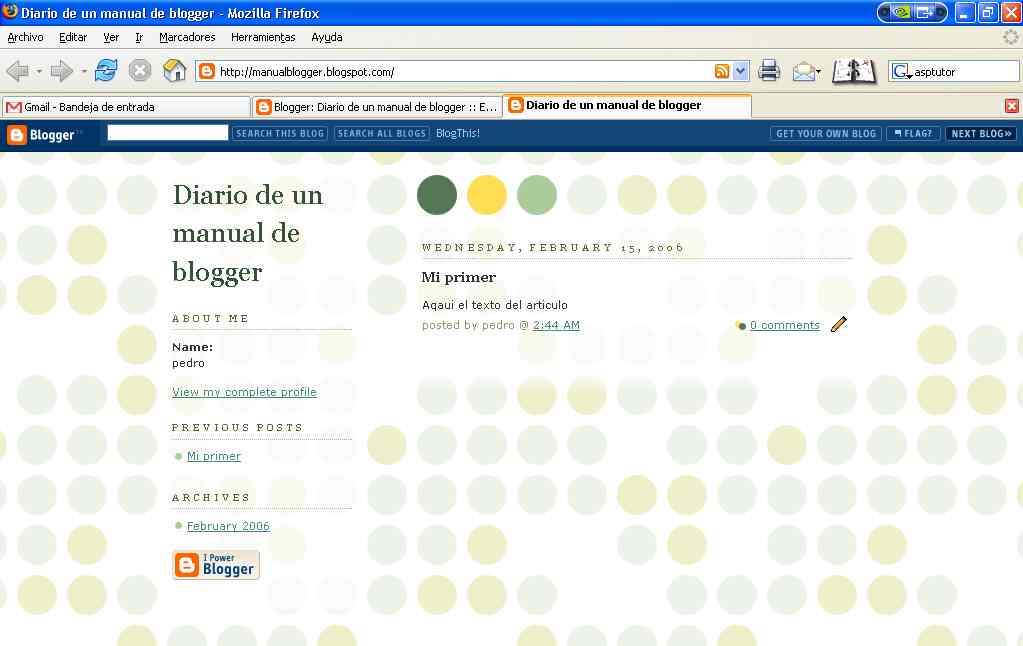Viewport: 1023px width, 646px height.
Task: Click the Home toolbar icon
Action: [x=174, y=71]
